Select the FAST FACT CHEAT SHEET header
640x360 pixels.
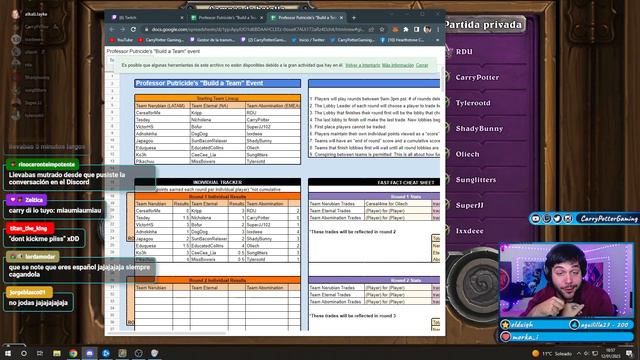374,182
